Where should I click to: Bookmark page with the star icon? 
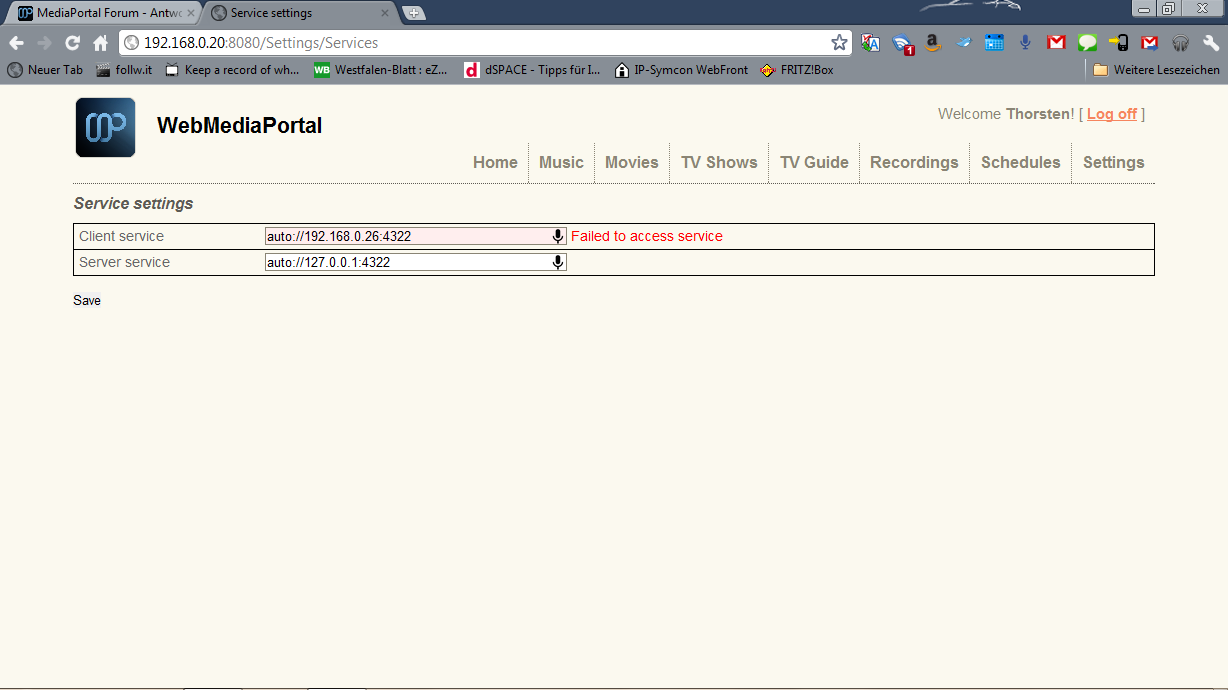[x=839, y=43]
